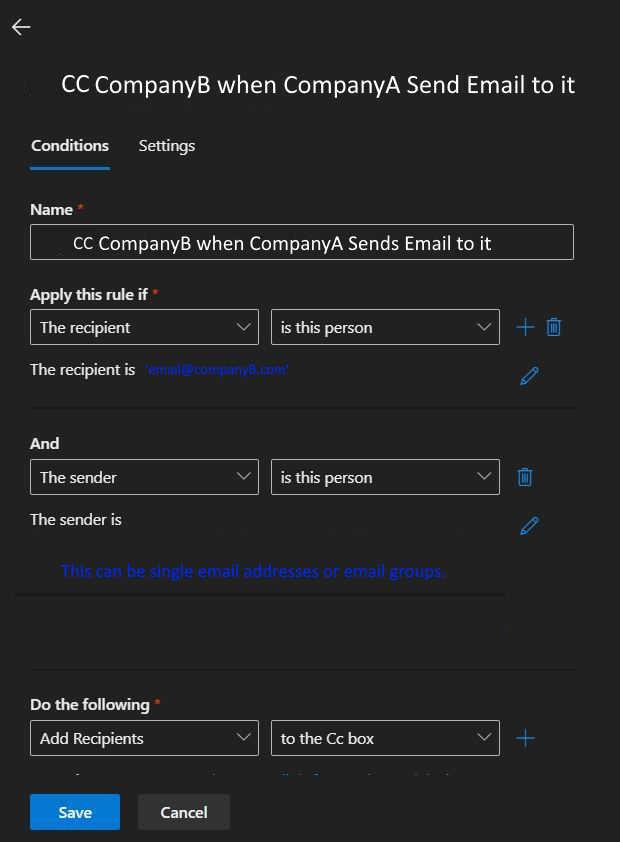Click inside the rule Name field

(300, 242)
